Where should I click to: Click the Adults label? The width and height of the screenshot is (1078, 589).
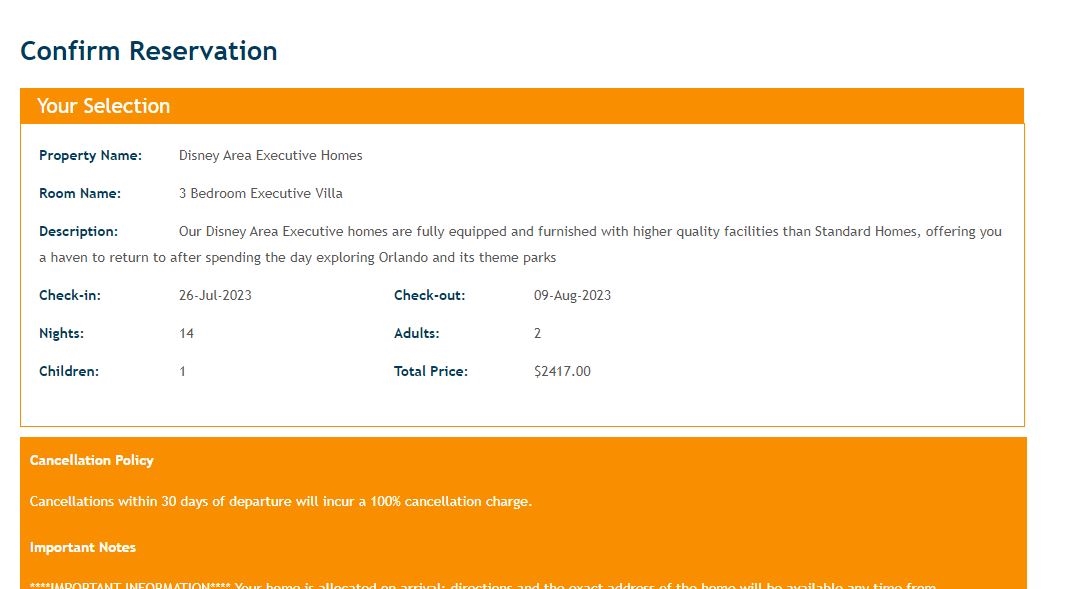[417, 334]
